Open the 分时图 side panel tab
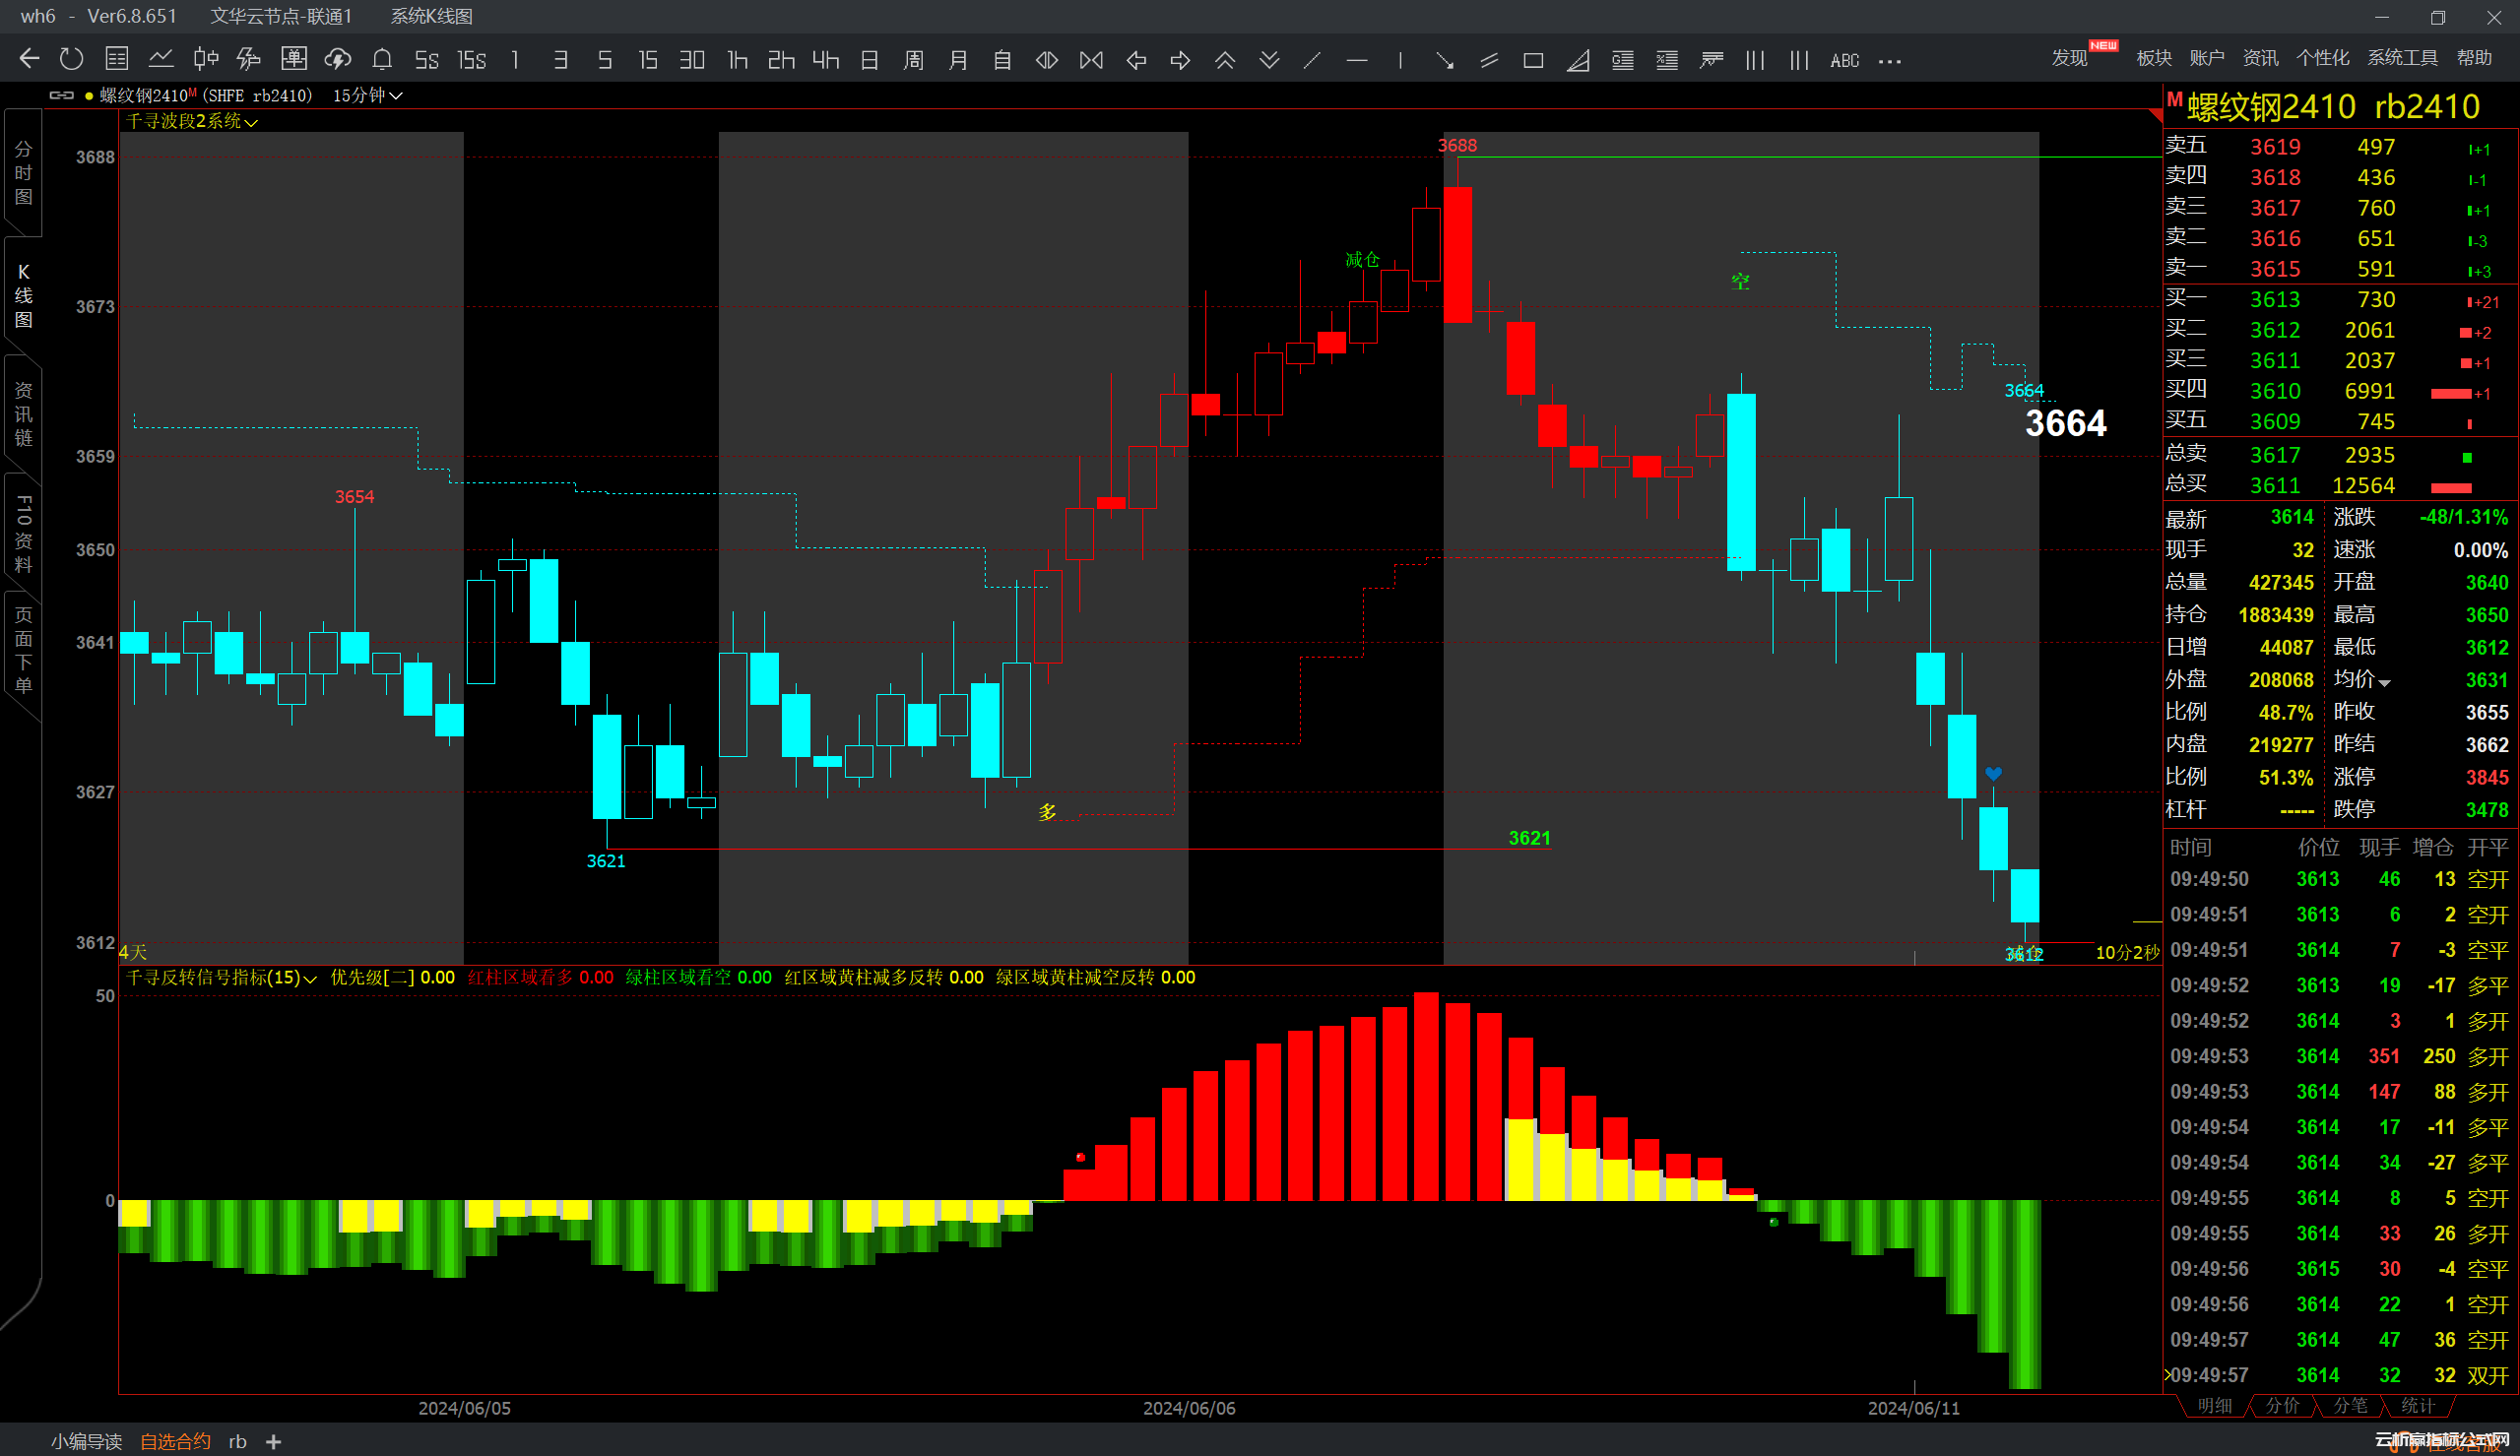Image resolution: width=2520 pixels, height=1456 pixels. (23, 173)
